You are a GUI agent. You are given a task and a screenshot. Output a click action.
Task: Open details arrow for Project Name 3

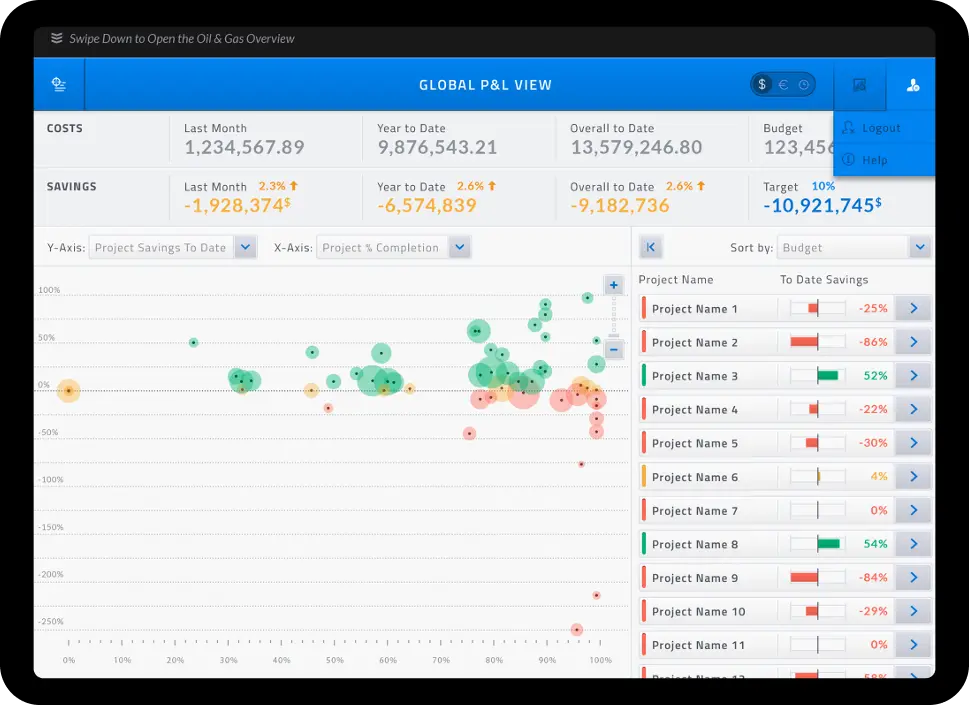(913, 376)
